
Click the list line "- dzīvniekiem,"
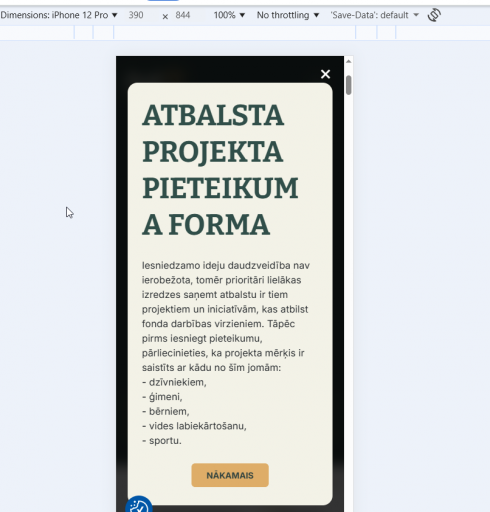coord(174,382)
